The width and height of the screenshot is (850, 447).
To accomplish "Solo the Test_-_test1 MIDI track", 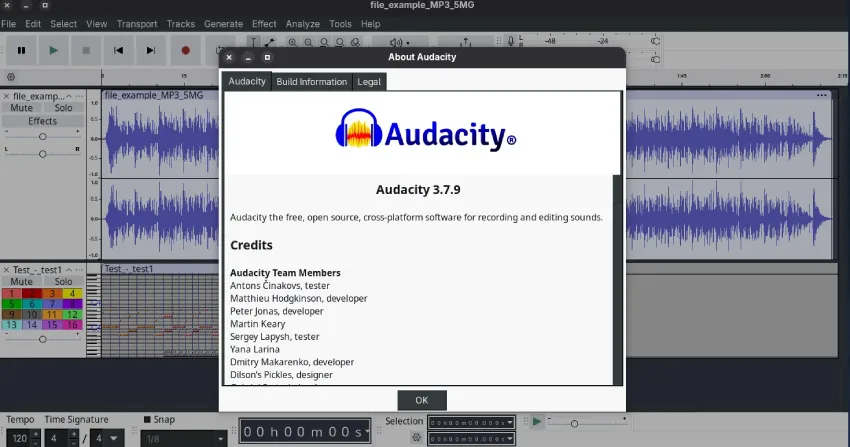I will point(63,281).
